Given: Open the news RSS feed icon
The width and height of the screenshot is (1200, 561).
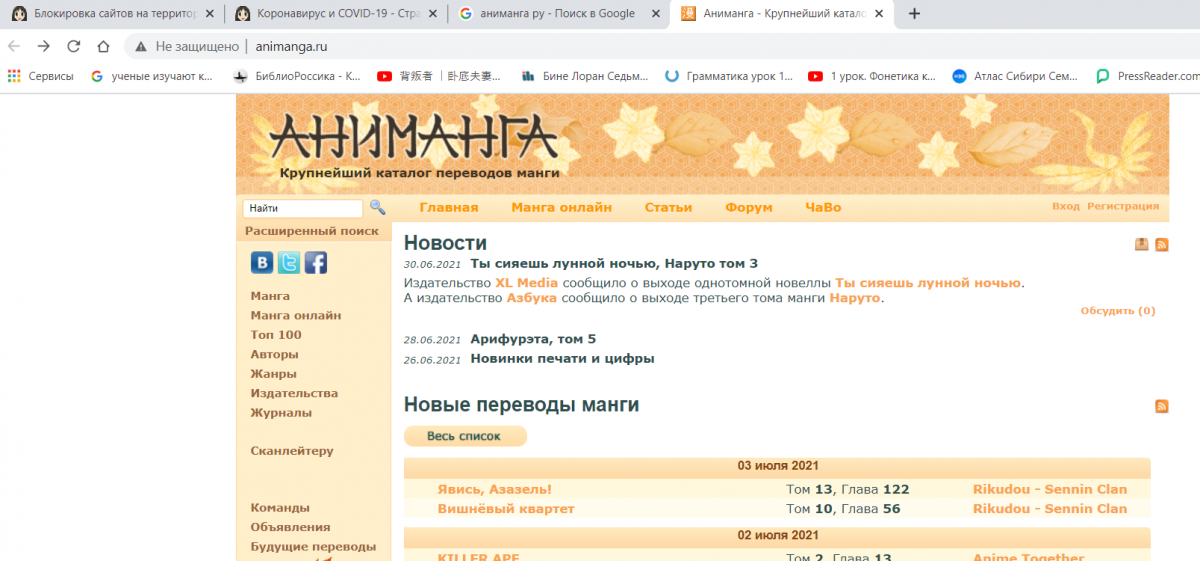Looking at the screenshot, I should (1161, 244).
